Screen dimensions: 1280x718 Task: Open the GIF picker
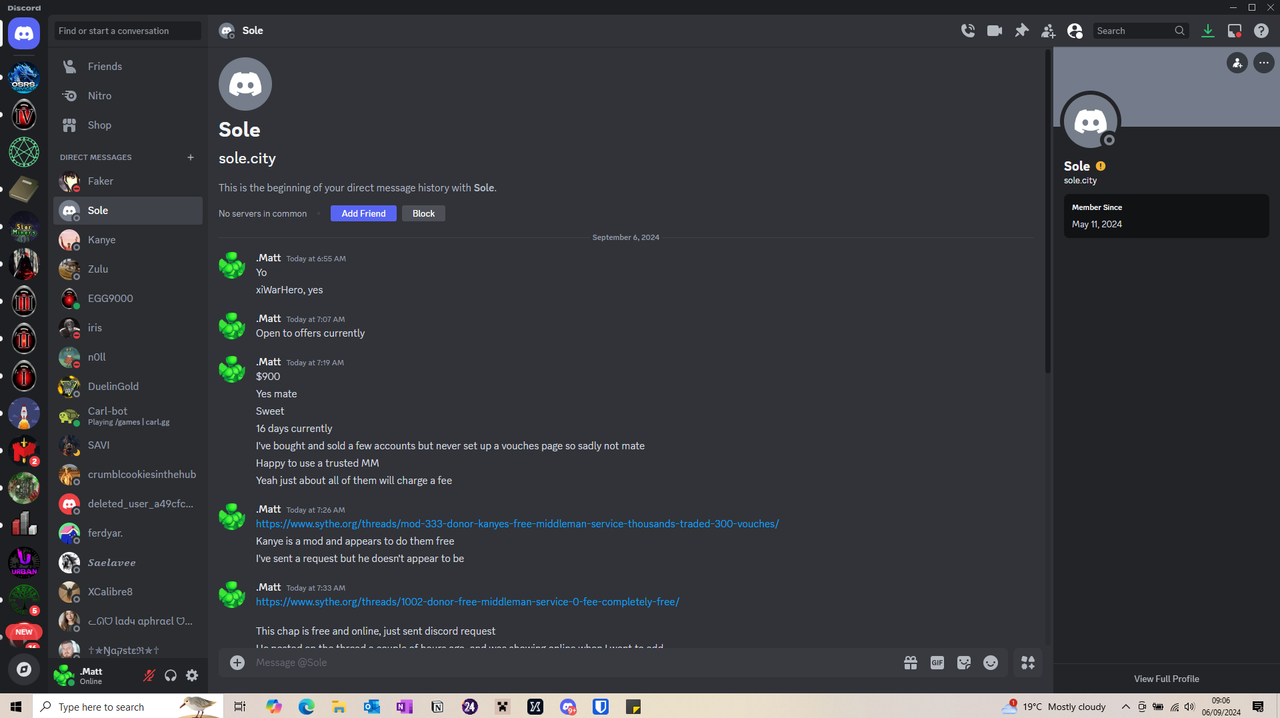click(937, 663)
